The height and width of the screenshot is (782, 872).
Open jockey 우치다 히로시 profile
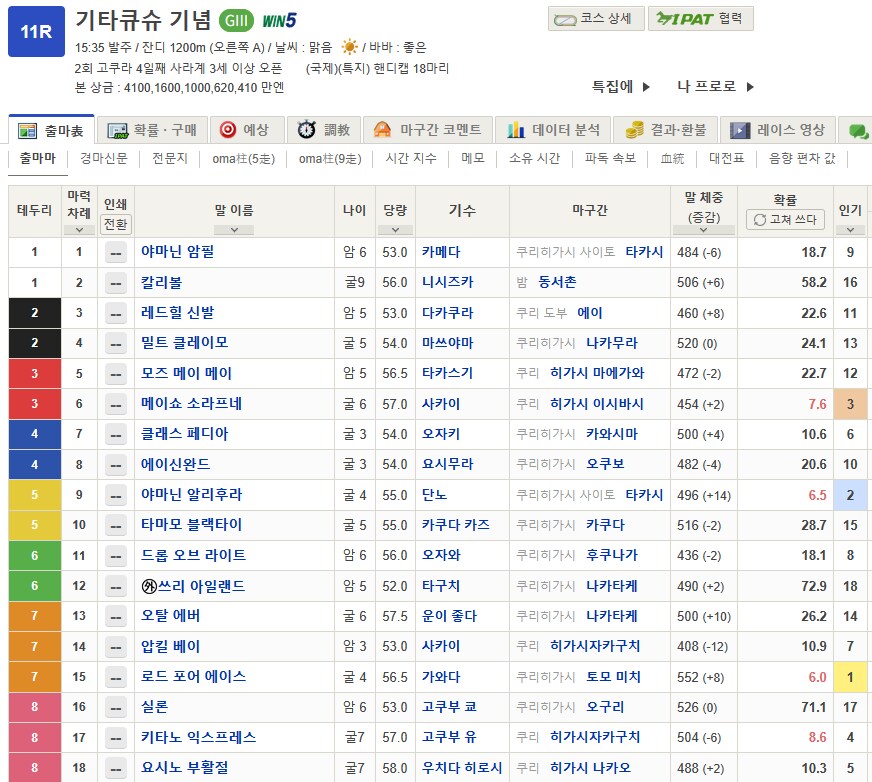coord(462,768)
